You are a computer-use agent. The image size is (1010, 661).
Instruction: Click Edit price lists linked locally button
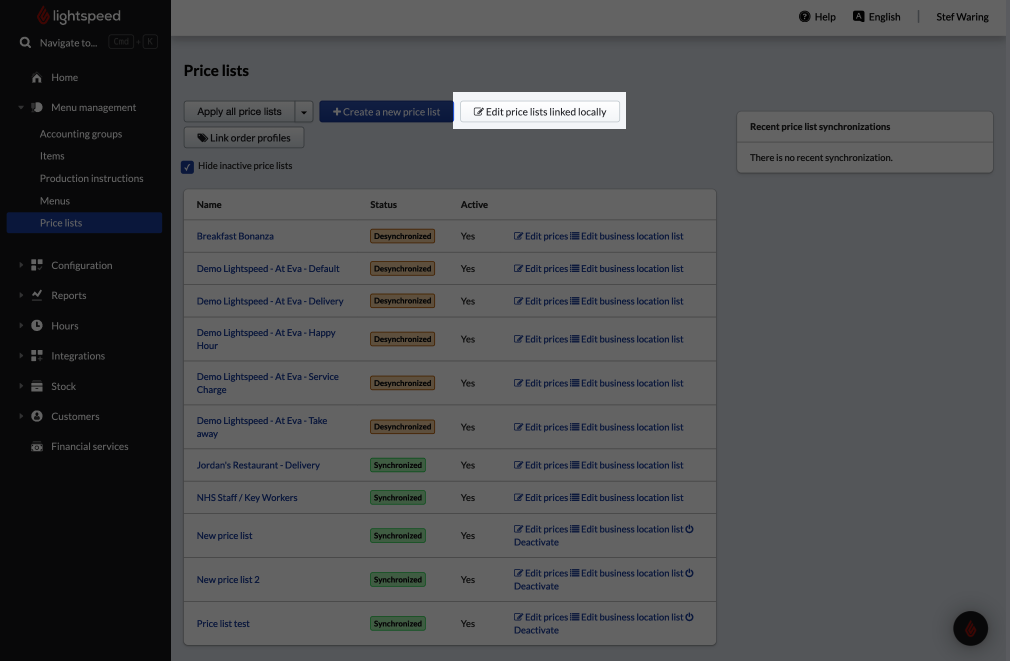[540, 111]
